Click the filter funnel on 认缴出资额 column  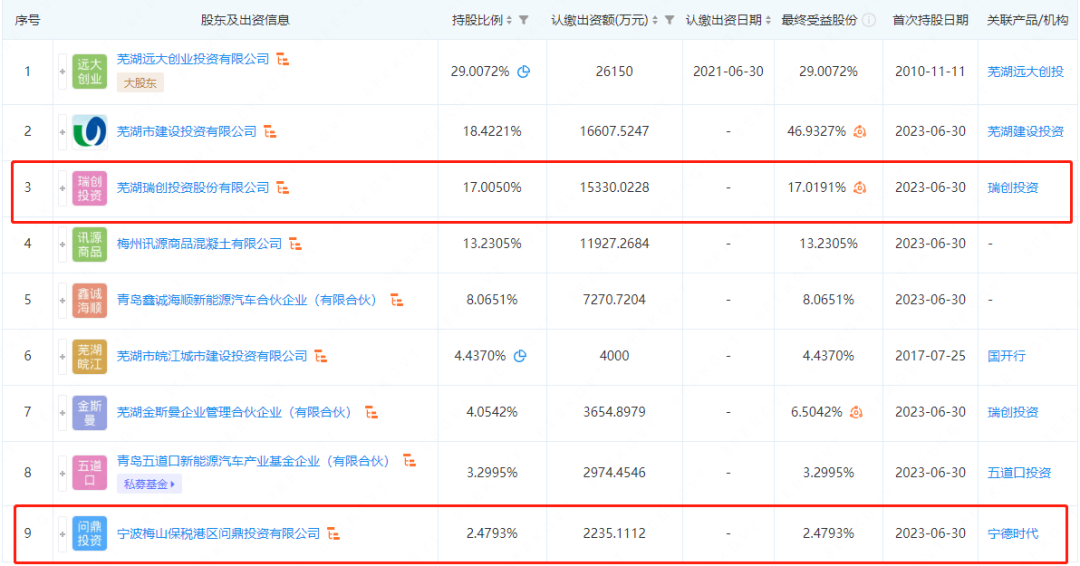(668, 20)
